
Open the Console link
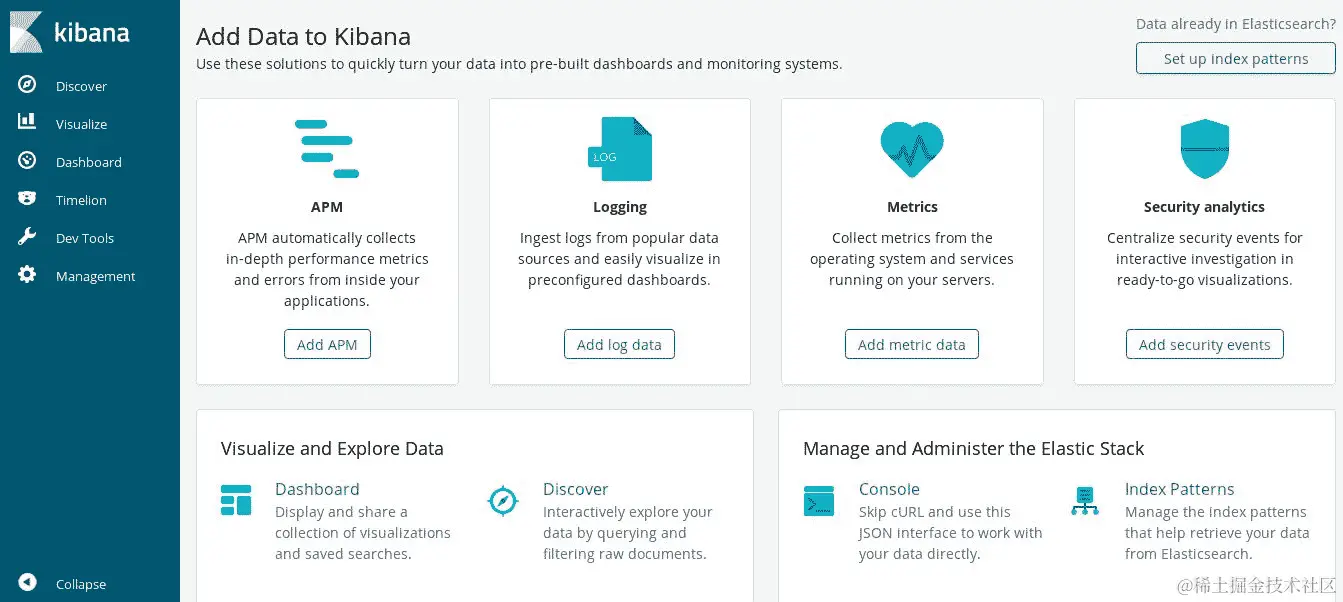click(x=889, y=489)
